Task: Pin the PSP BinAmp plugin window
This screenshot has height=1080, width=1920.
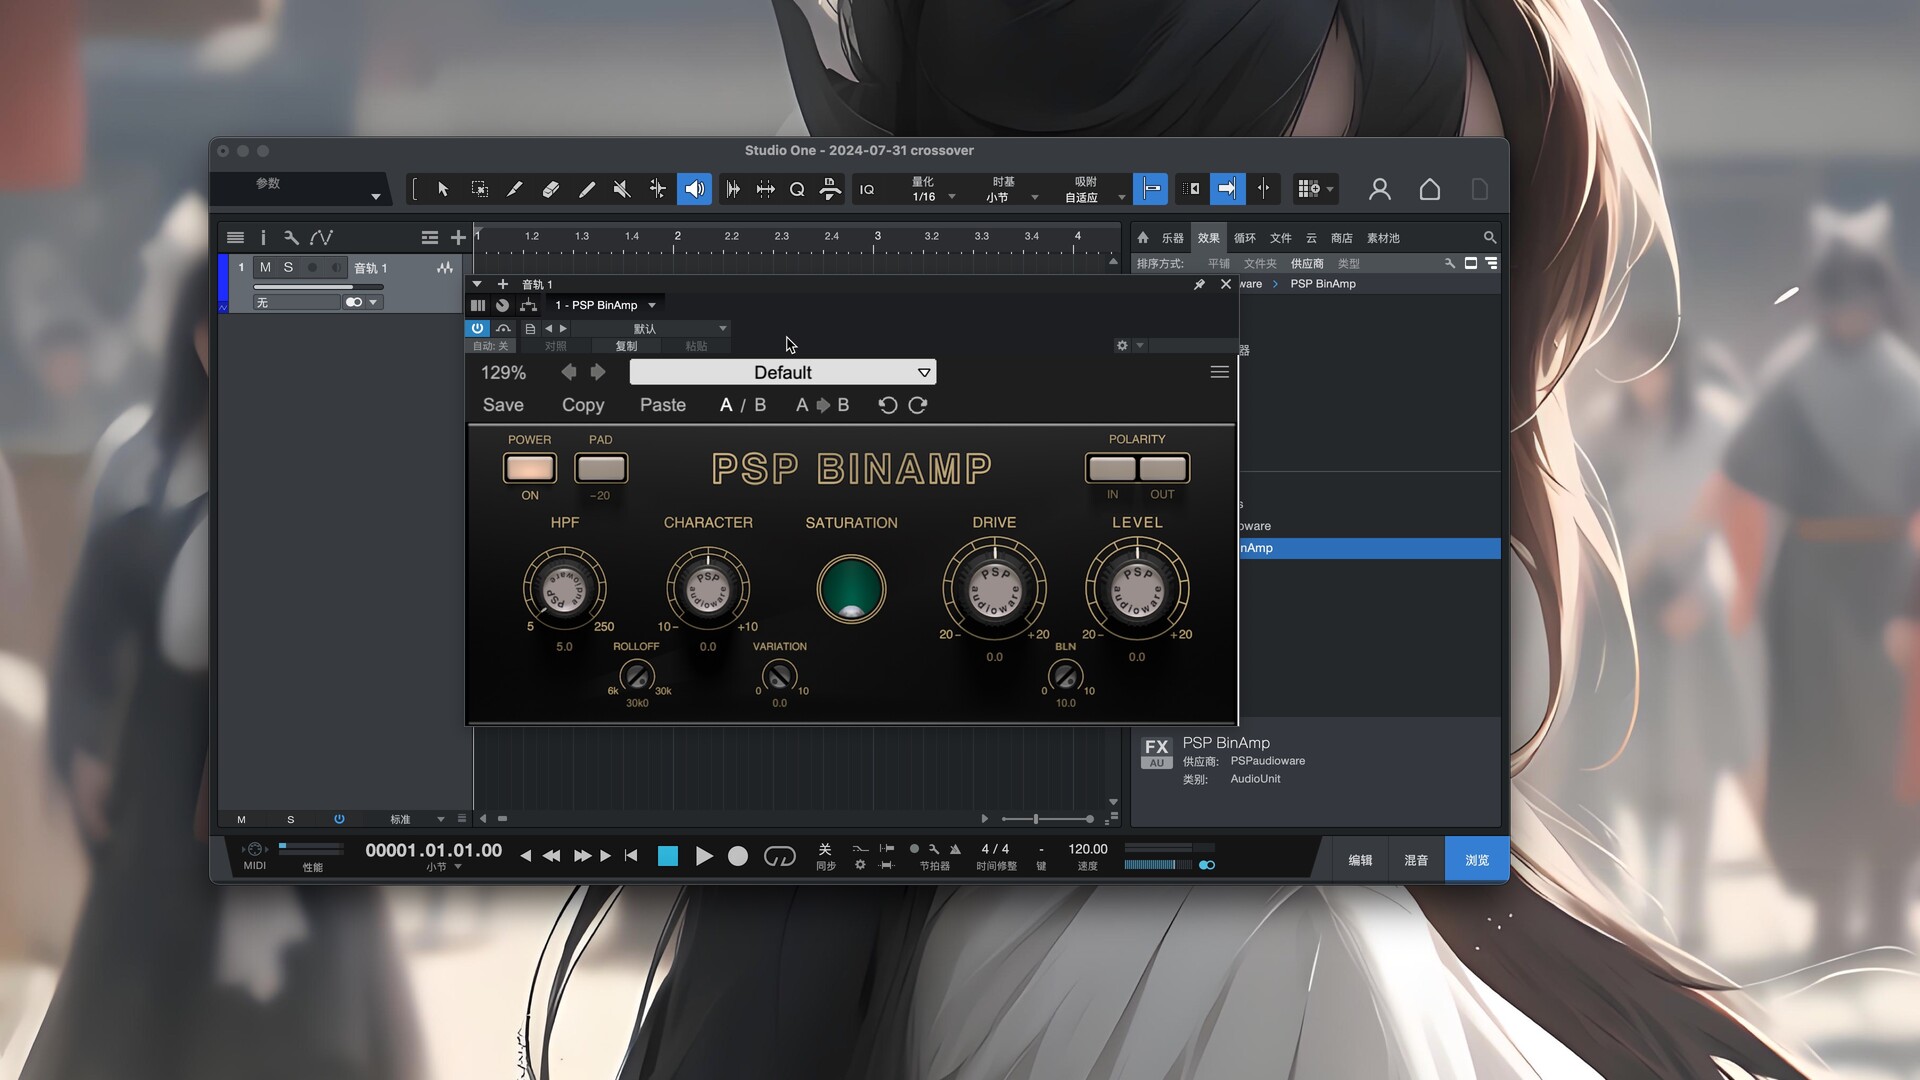Action: (x=1199, y=285)
